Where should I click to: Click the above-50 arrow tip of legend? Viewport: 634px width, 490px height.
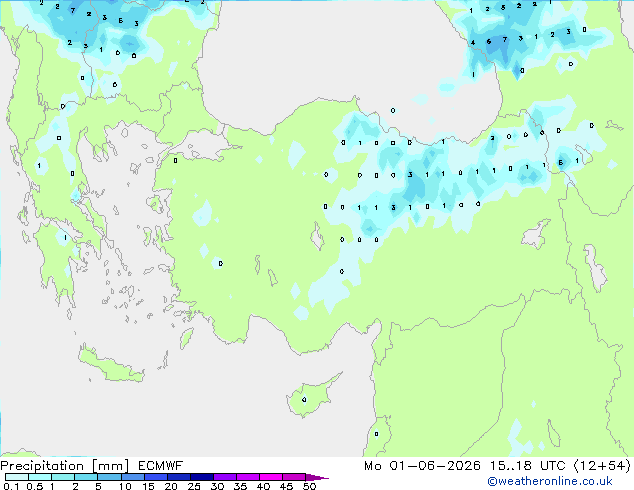pyautogui.click(x=317, y=477)
